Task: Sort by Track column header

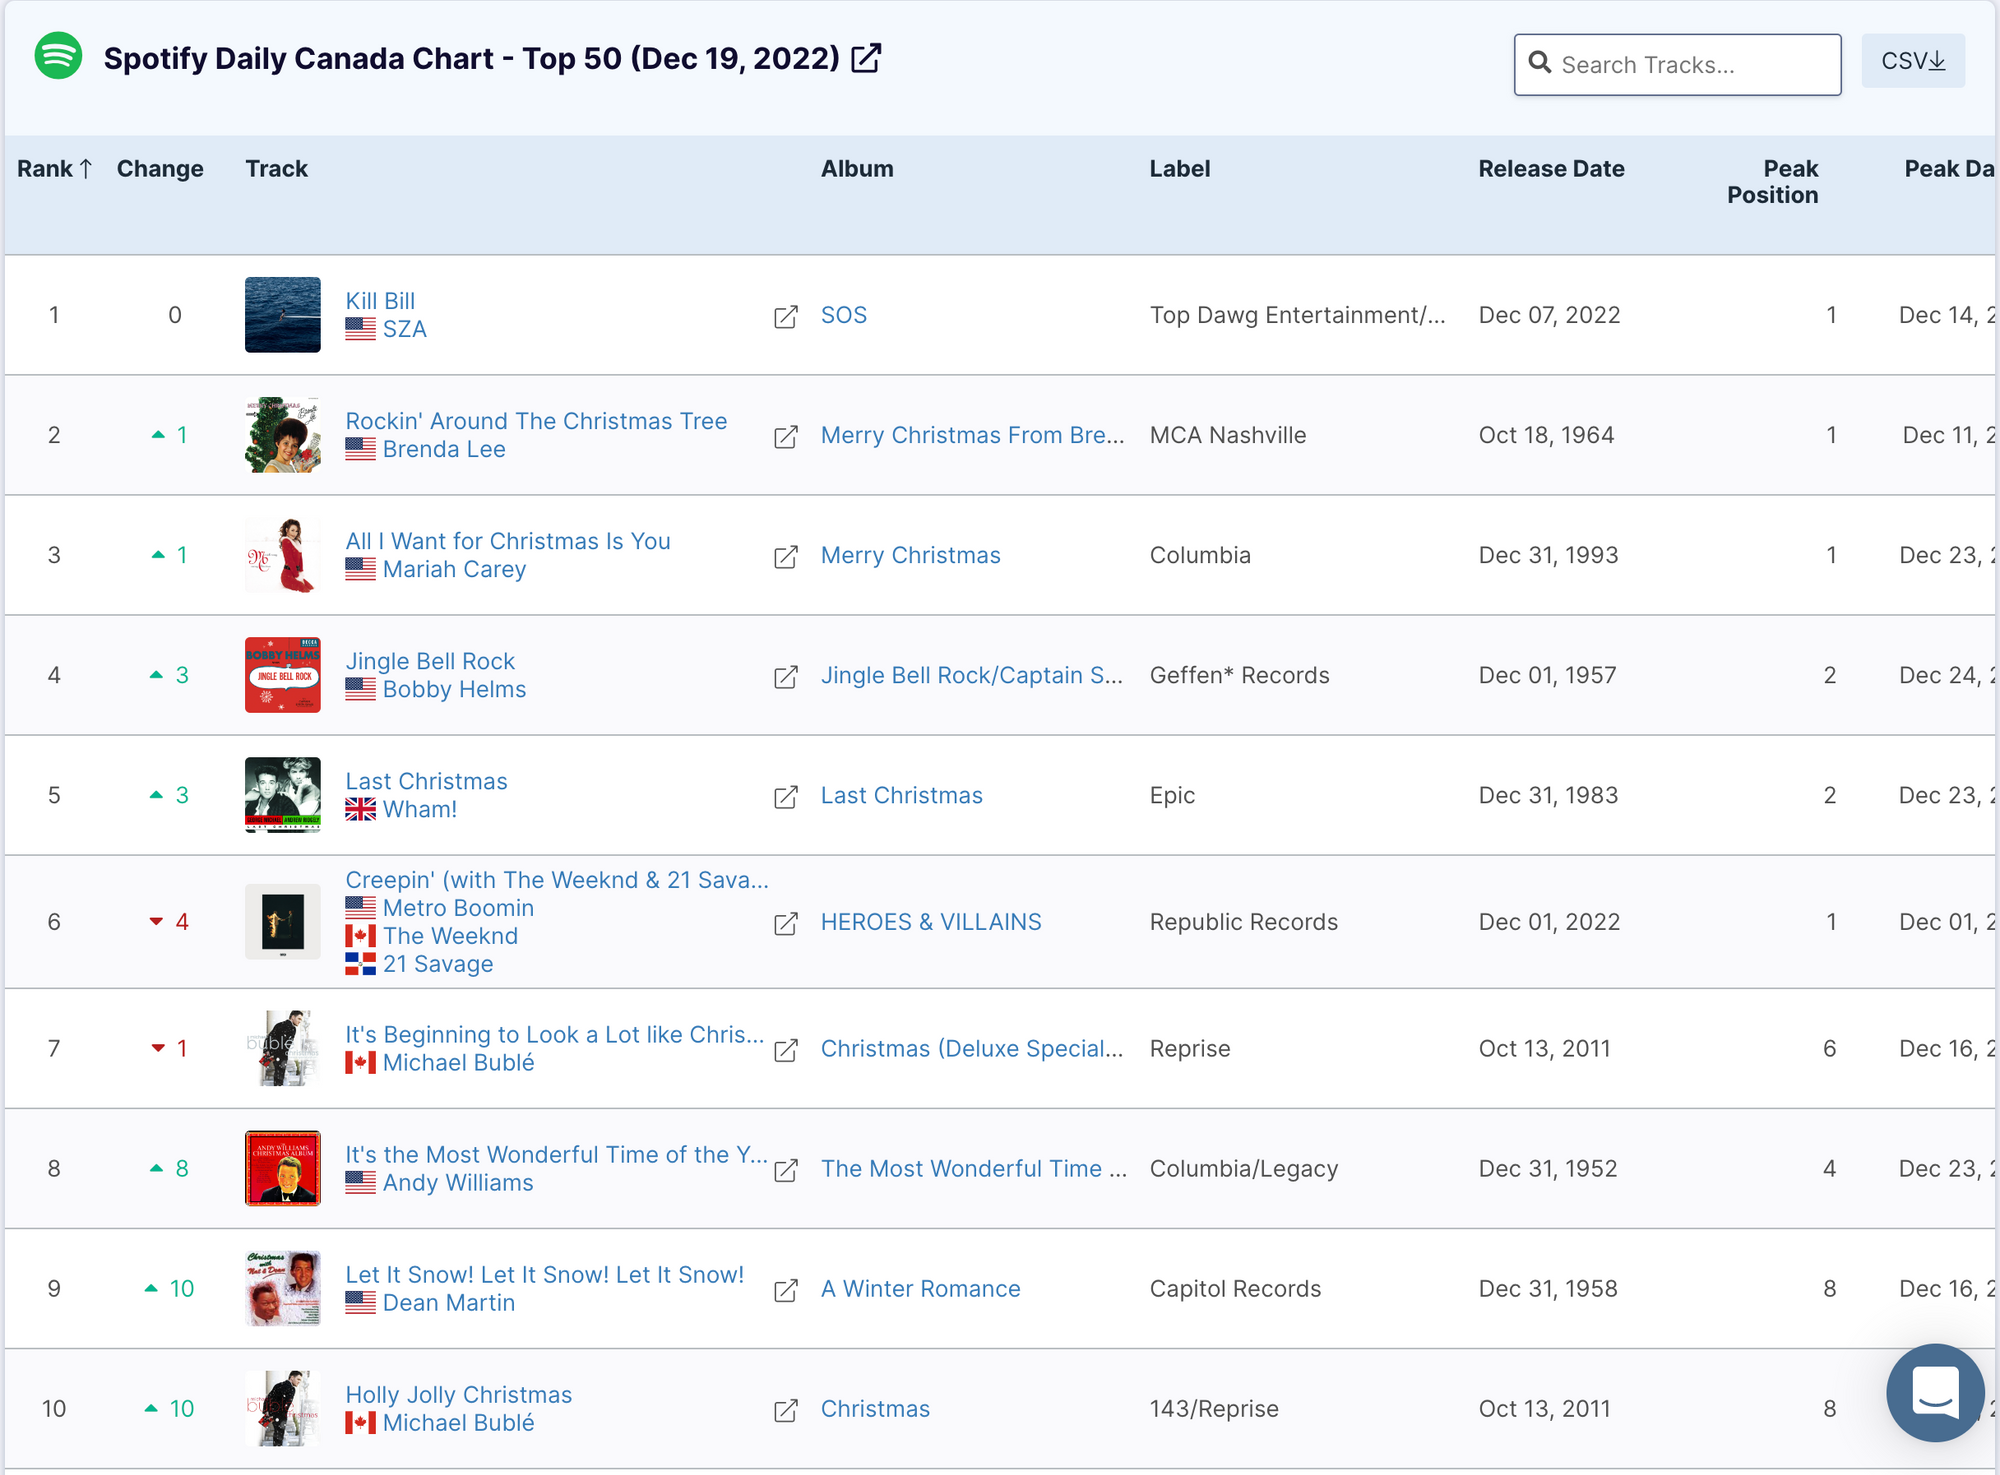Action: click(277, 168)
